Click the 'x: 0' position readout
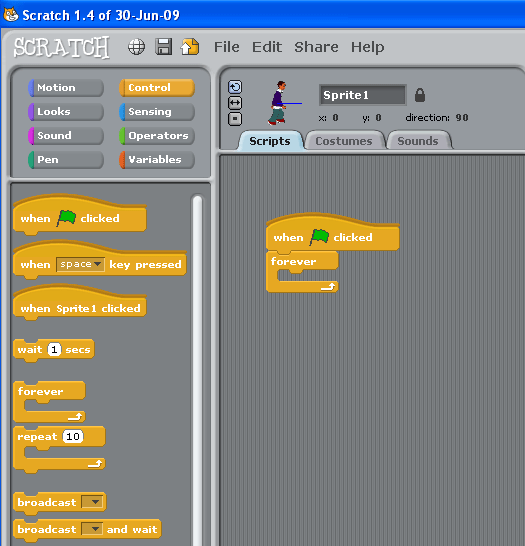Image resolution: width=525 pixels, height=546 pixels. (x=329, y=118)
